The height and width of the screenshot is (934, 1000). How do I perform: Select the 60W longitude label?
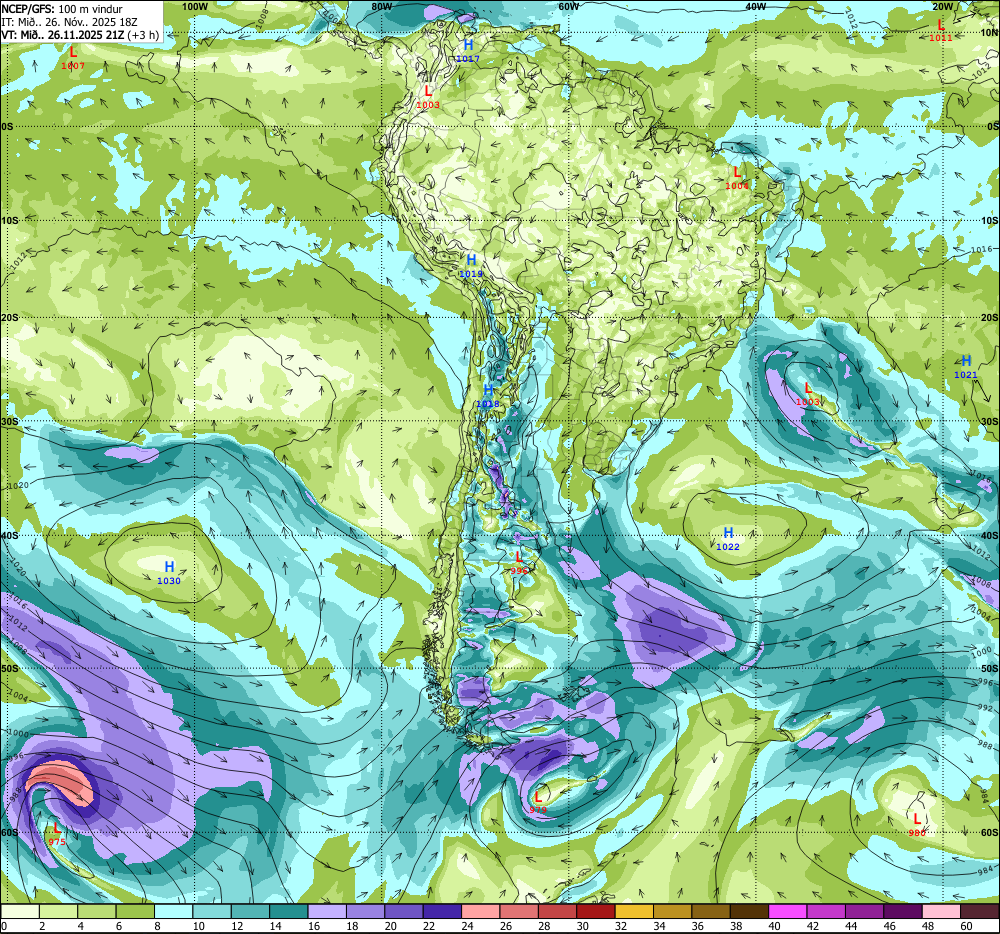coord(568,6)
